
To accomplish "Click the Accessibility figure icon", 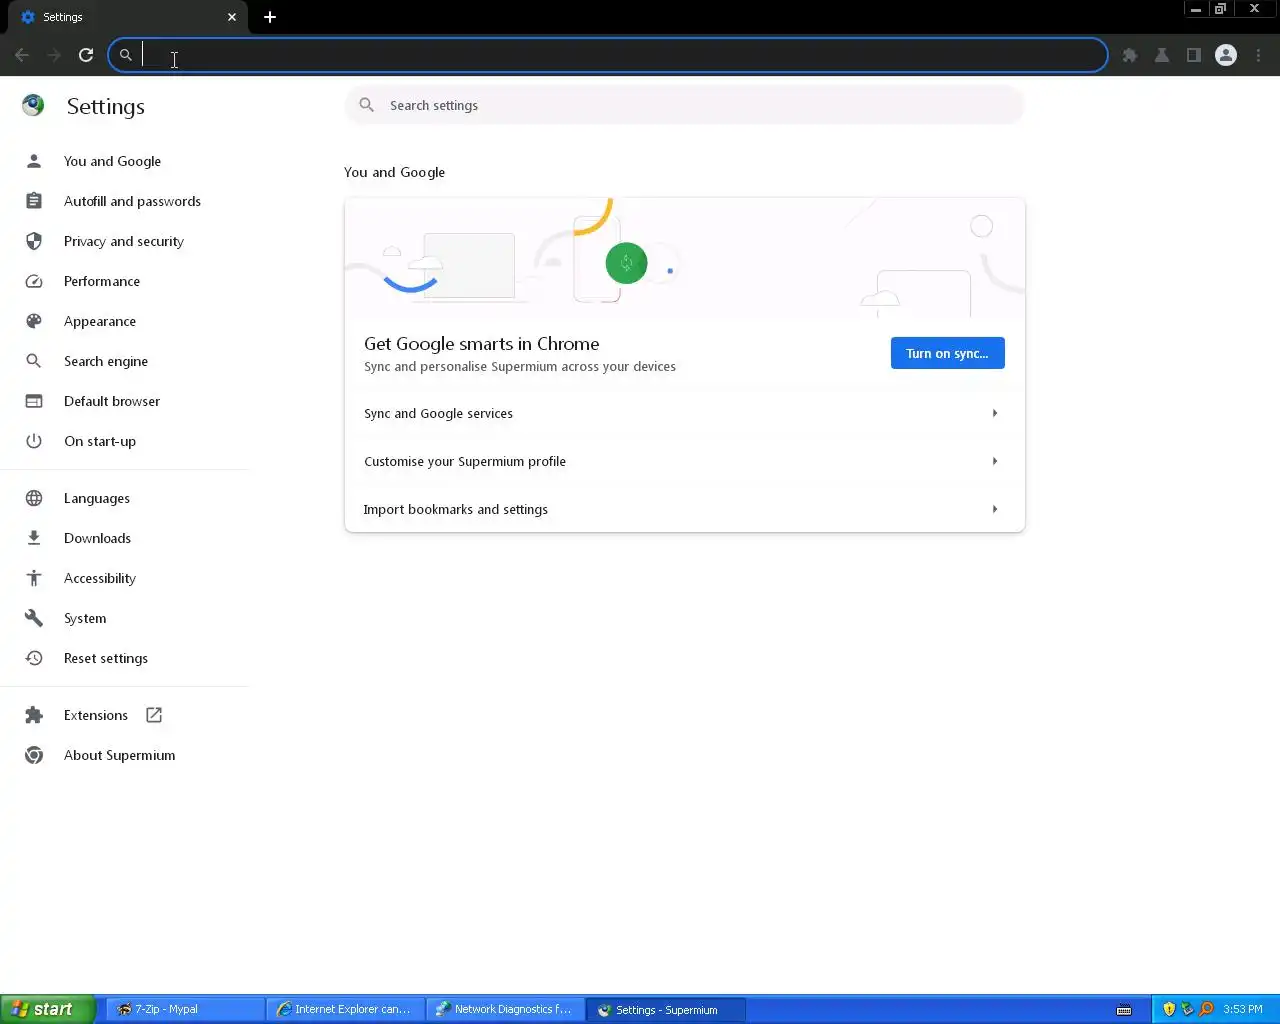I will pos(34,578).
